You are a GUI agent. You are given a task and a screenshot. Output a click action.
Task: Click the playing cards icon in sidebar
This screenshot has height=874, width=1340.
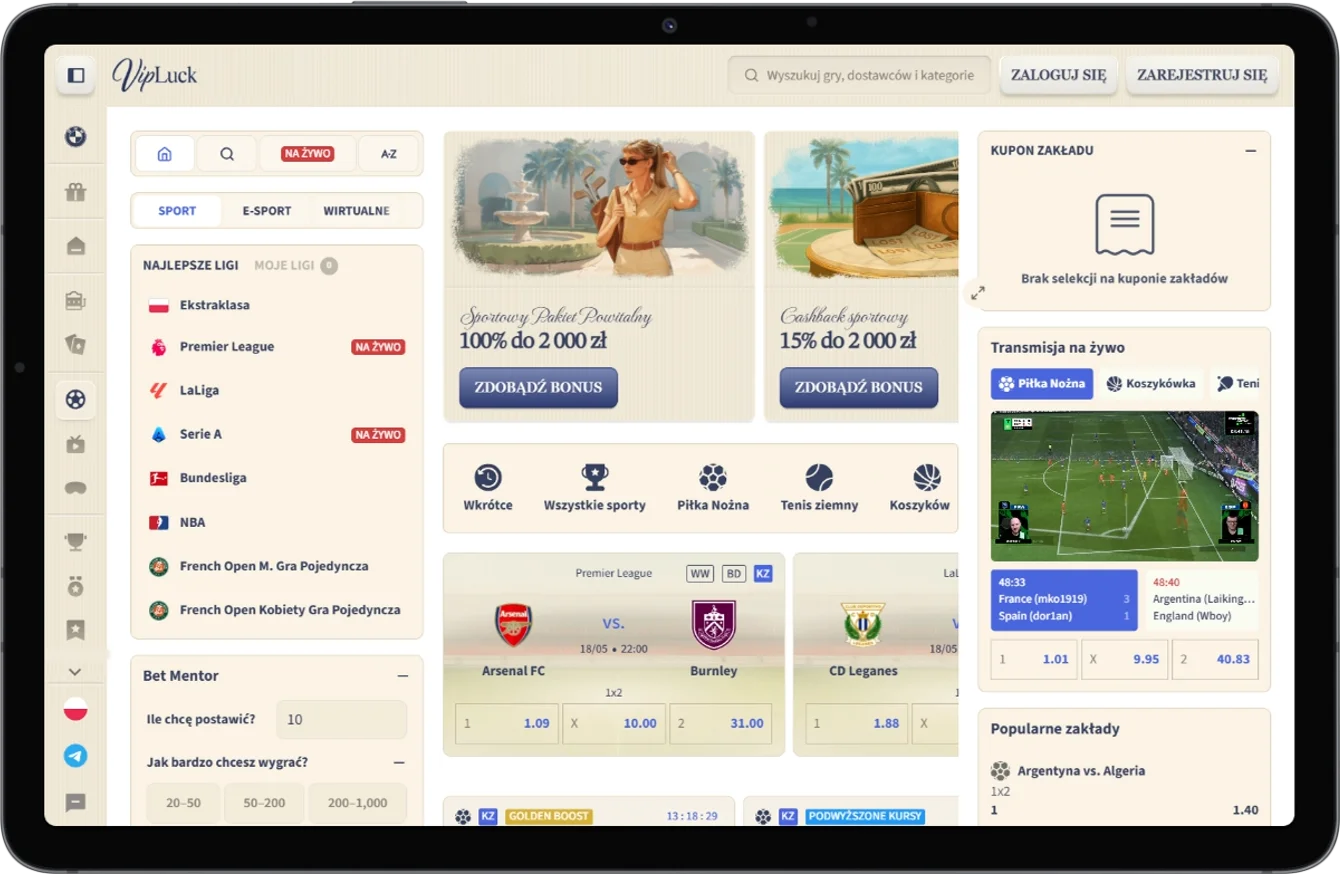point(76,344)
